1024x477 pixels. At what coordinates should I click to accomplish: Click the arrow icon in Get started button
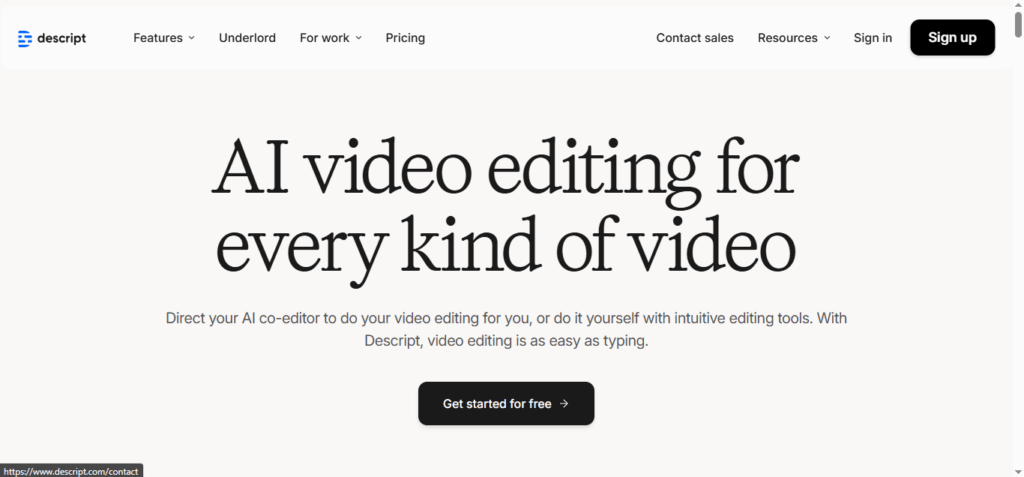coord(564,404)
